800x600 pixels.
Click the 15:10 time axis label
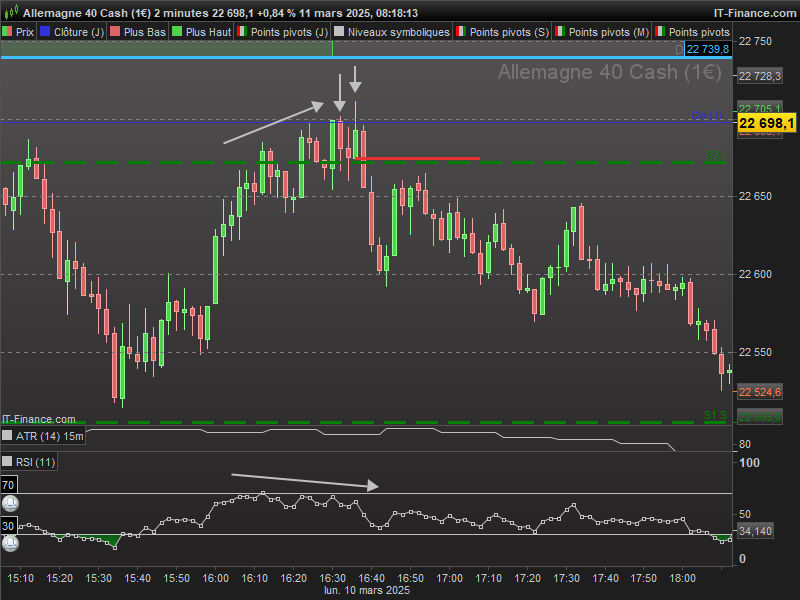21,578
